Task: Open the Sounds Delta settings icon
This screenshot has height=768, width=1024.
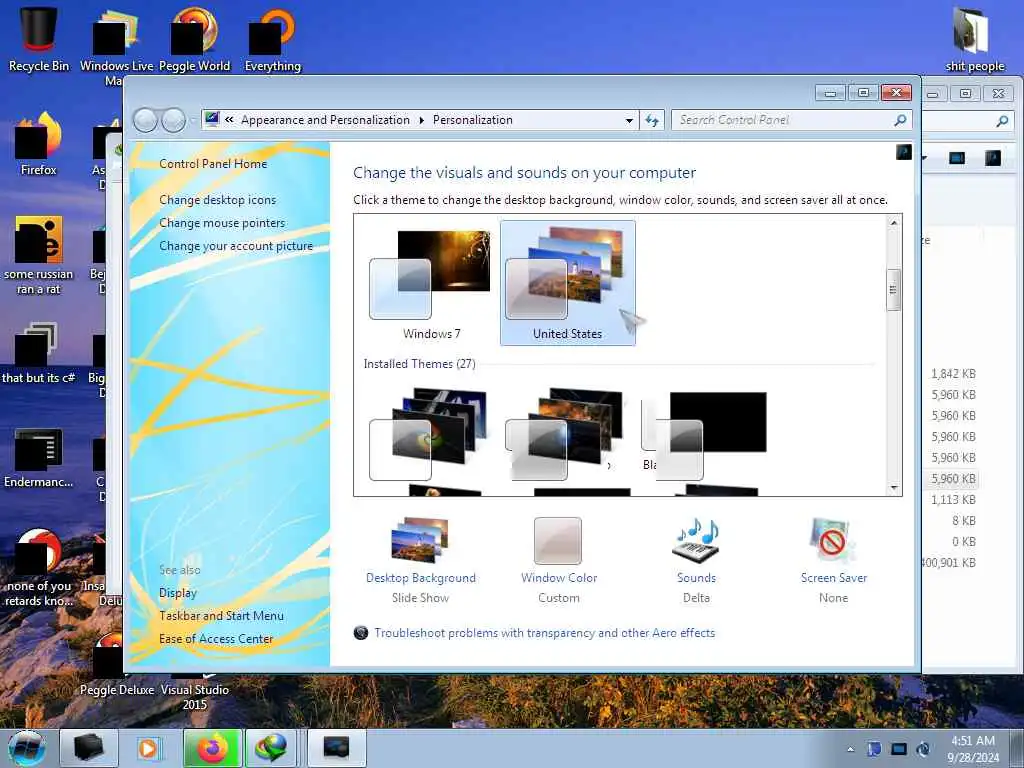Action: [x=696, y=541]
